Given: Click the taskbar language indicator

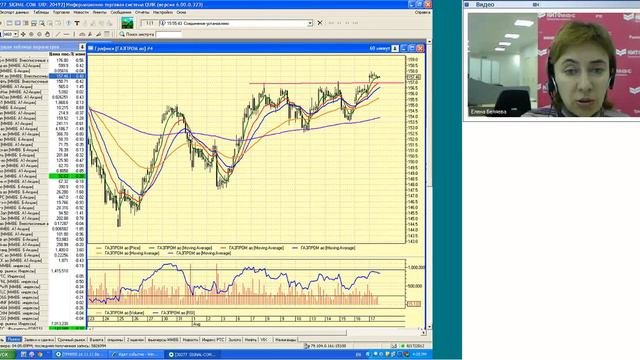Looking at the screenshot, I should tap(358, 354).
